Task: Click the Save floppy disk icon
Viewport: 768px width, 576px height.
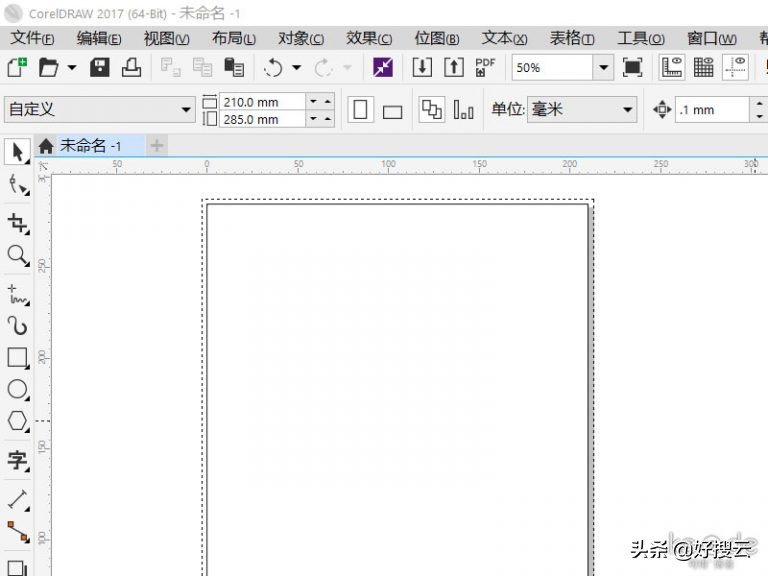Action: (100, 68)
